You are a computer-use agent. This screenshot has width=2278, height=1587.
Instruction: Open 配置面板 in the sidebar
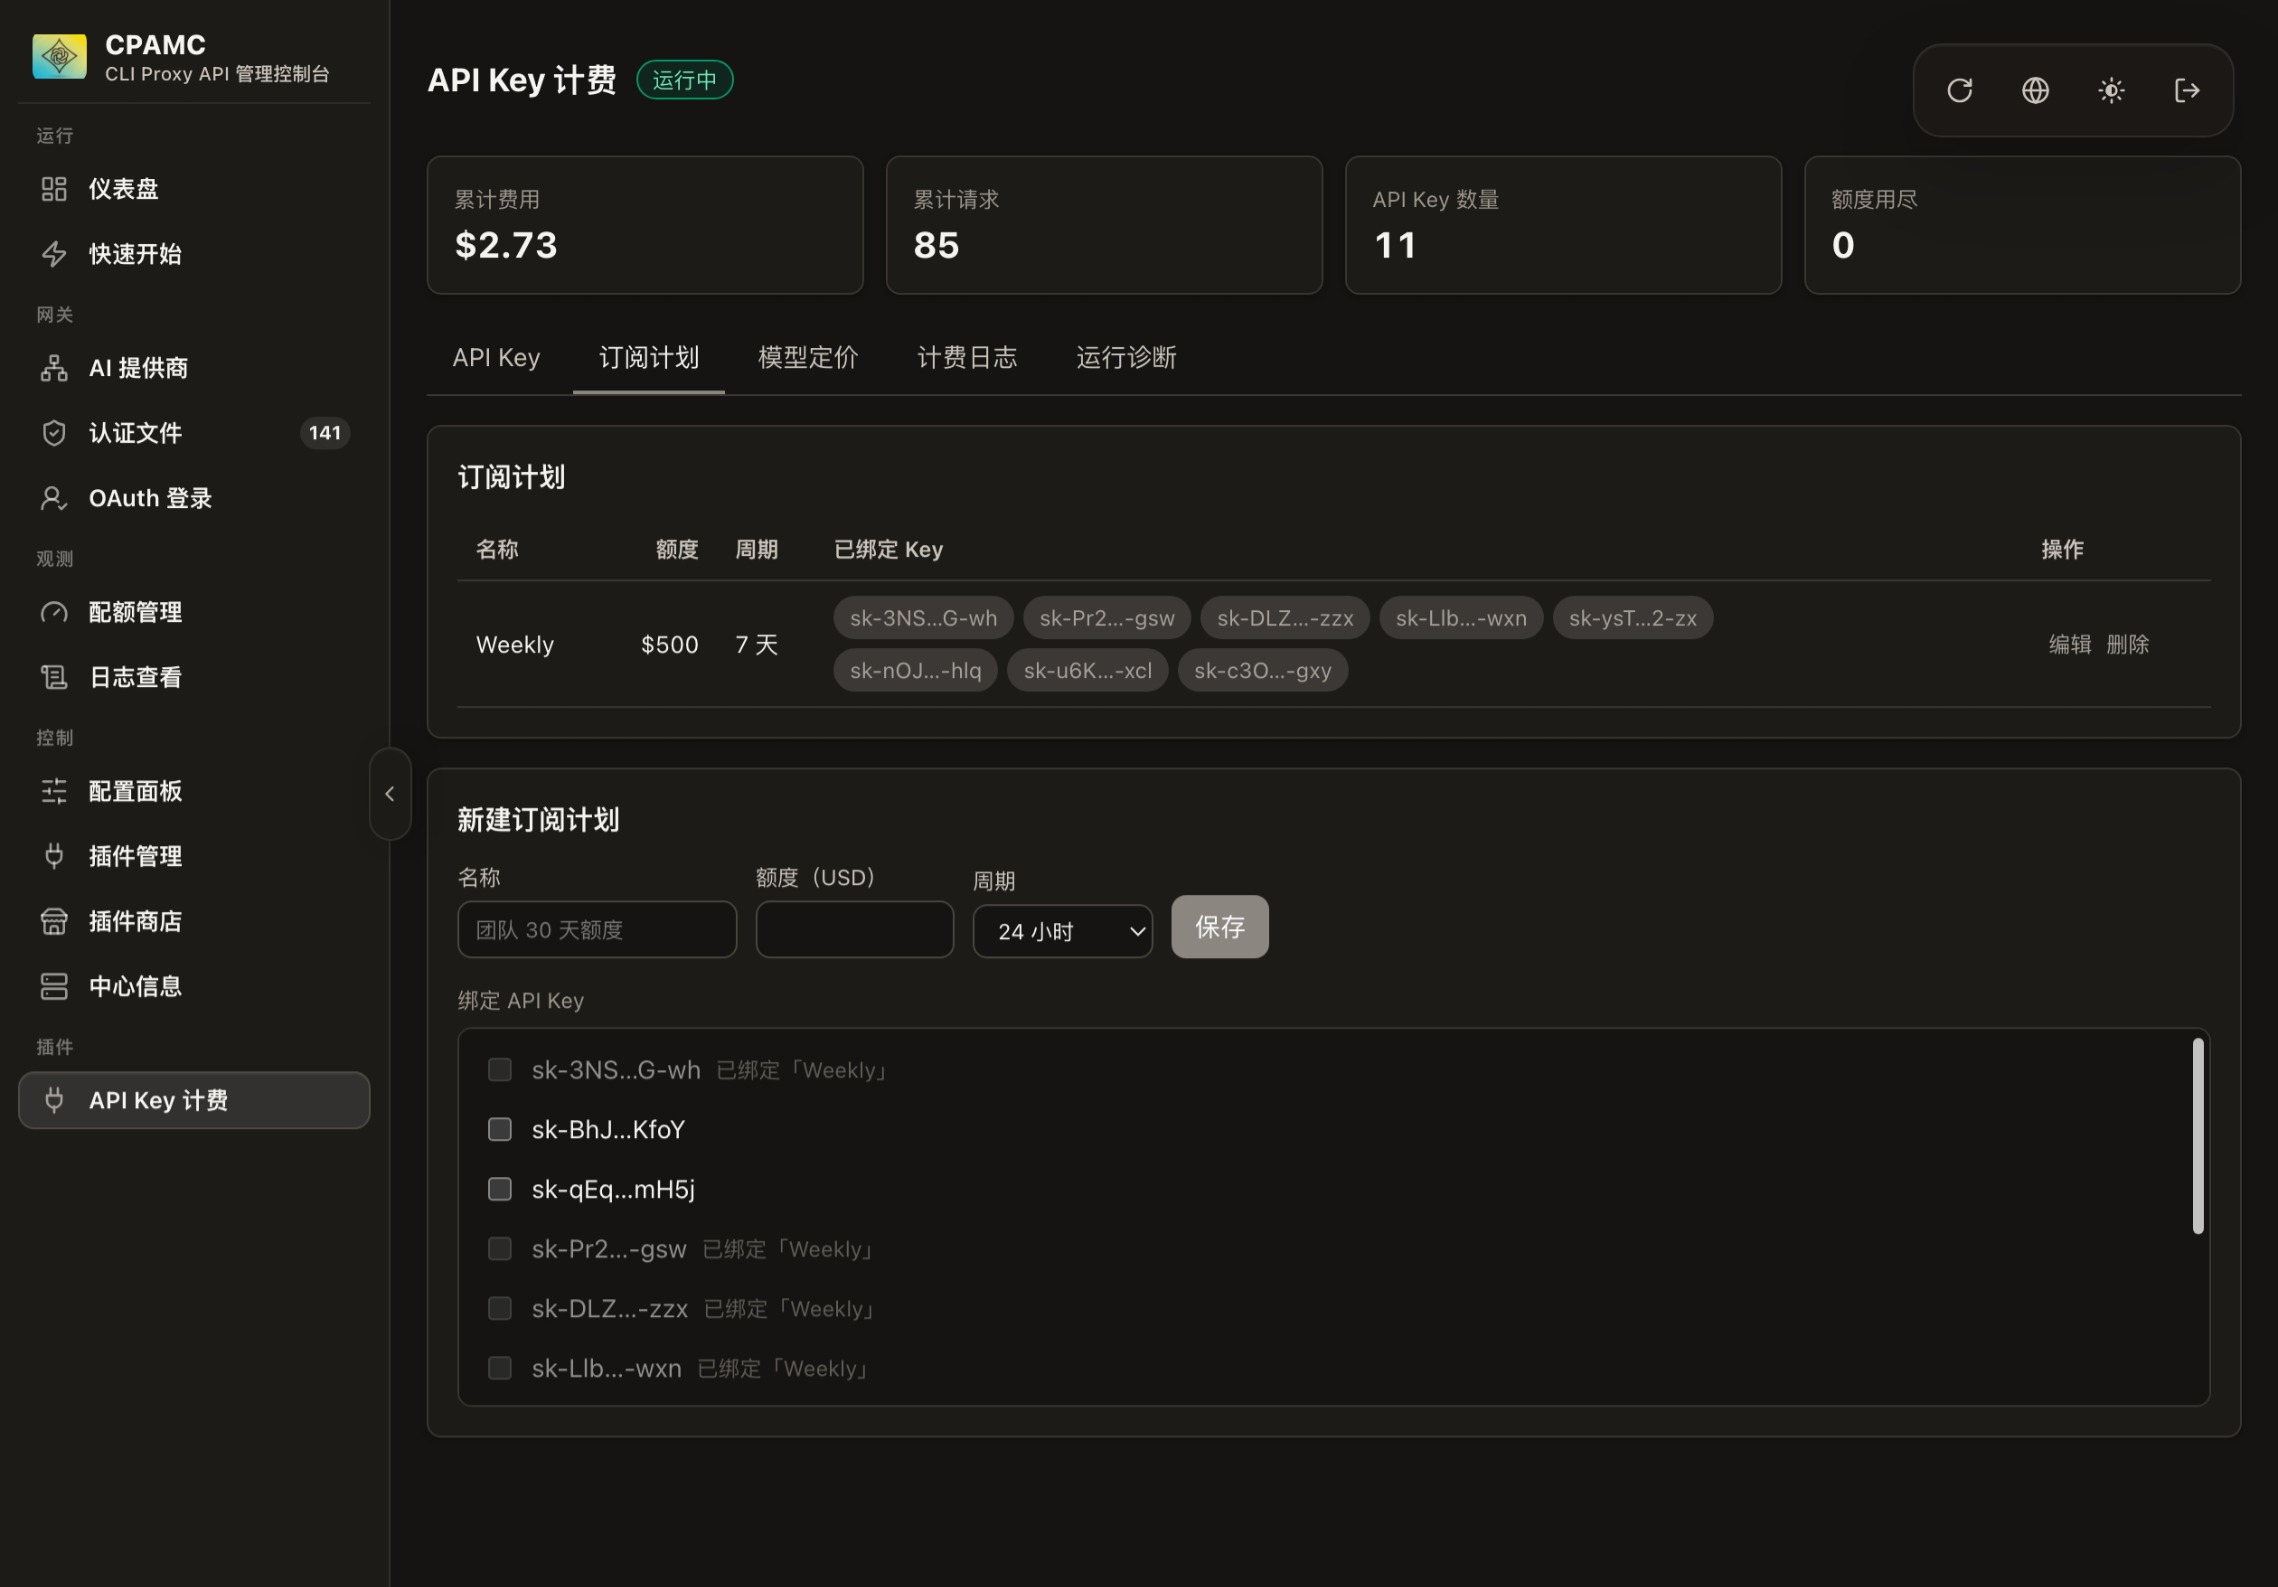coord(194,791)
